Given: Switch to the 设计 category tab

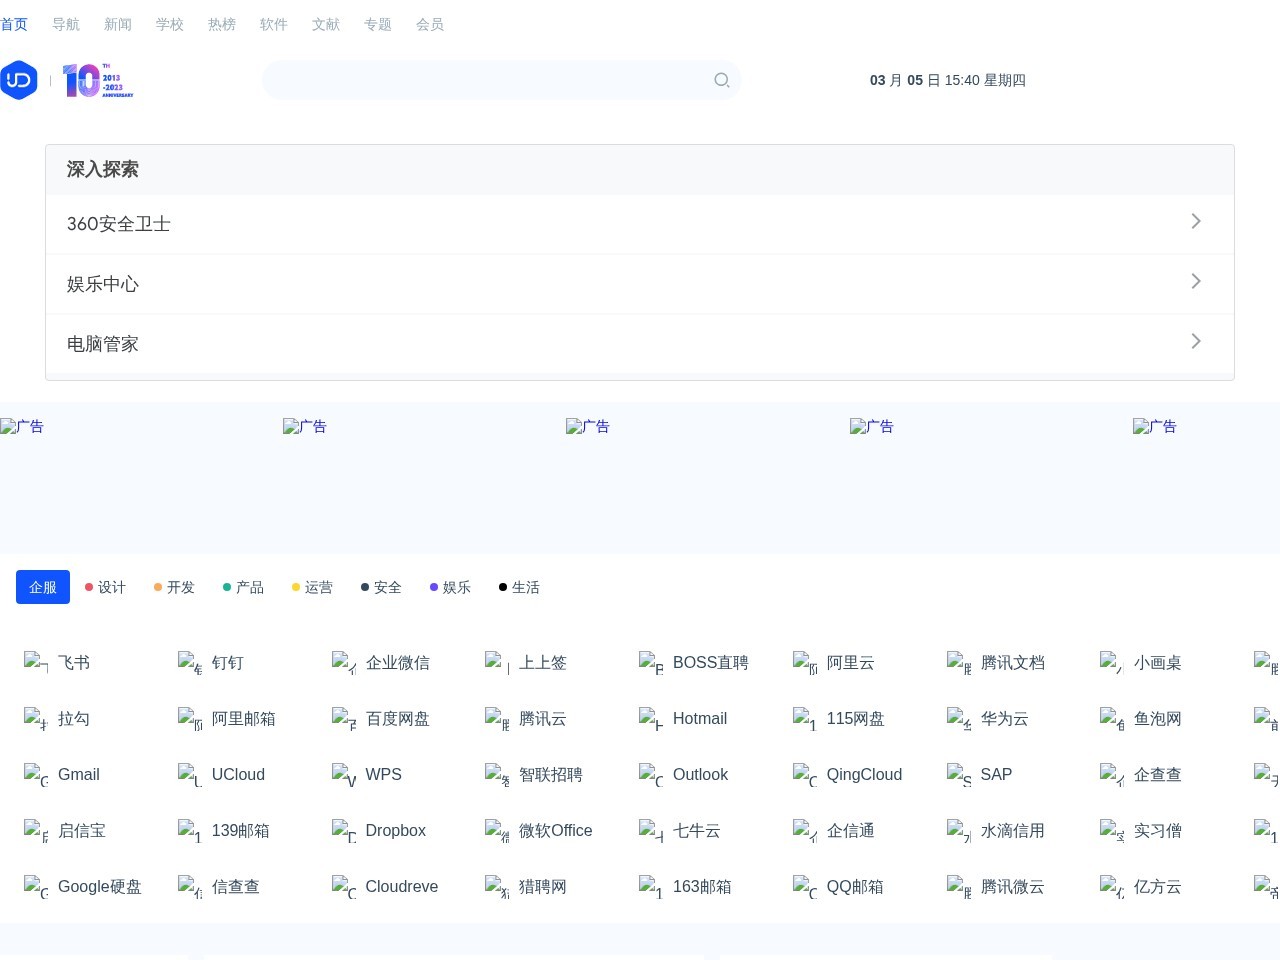Looking at the screenshot, I should 106,587.
